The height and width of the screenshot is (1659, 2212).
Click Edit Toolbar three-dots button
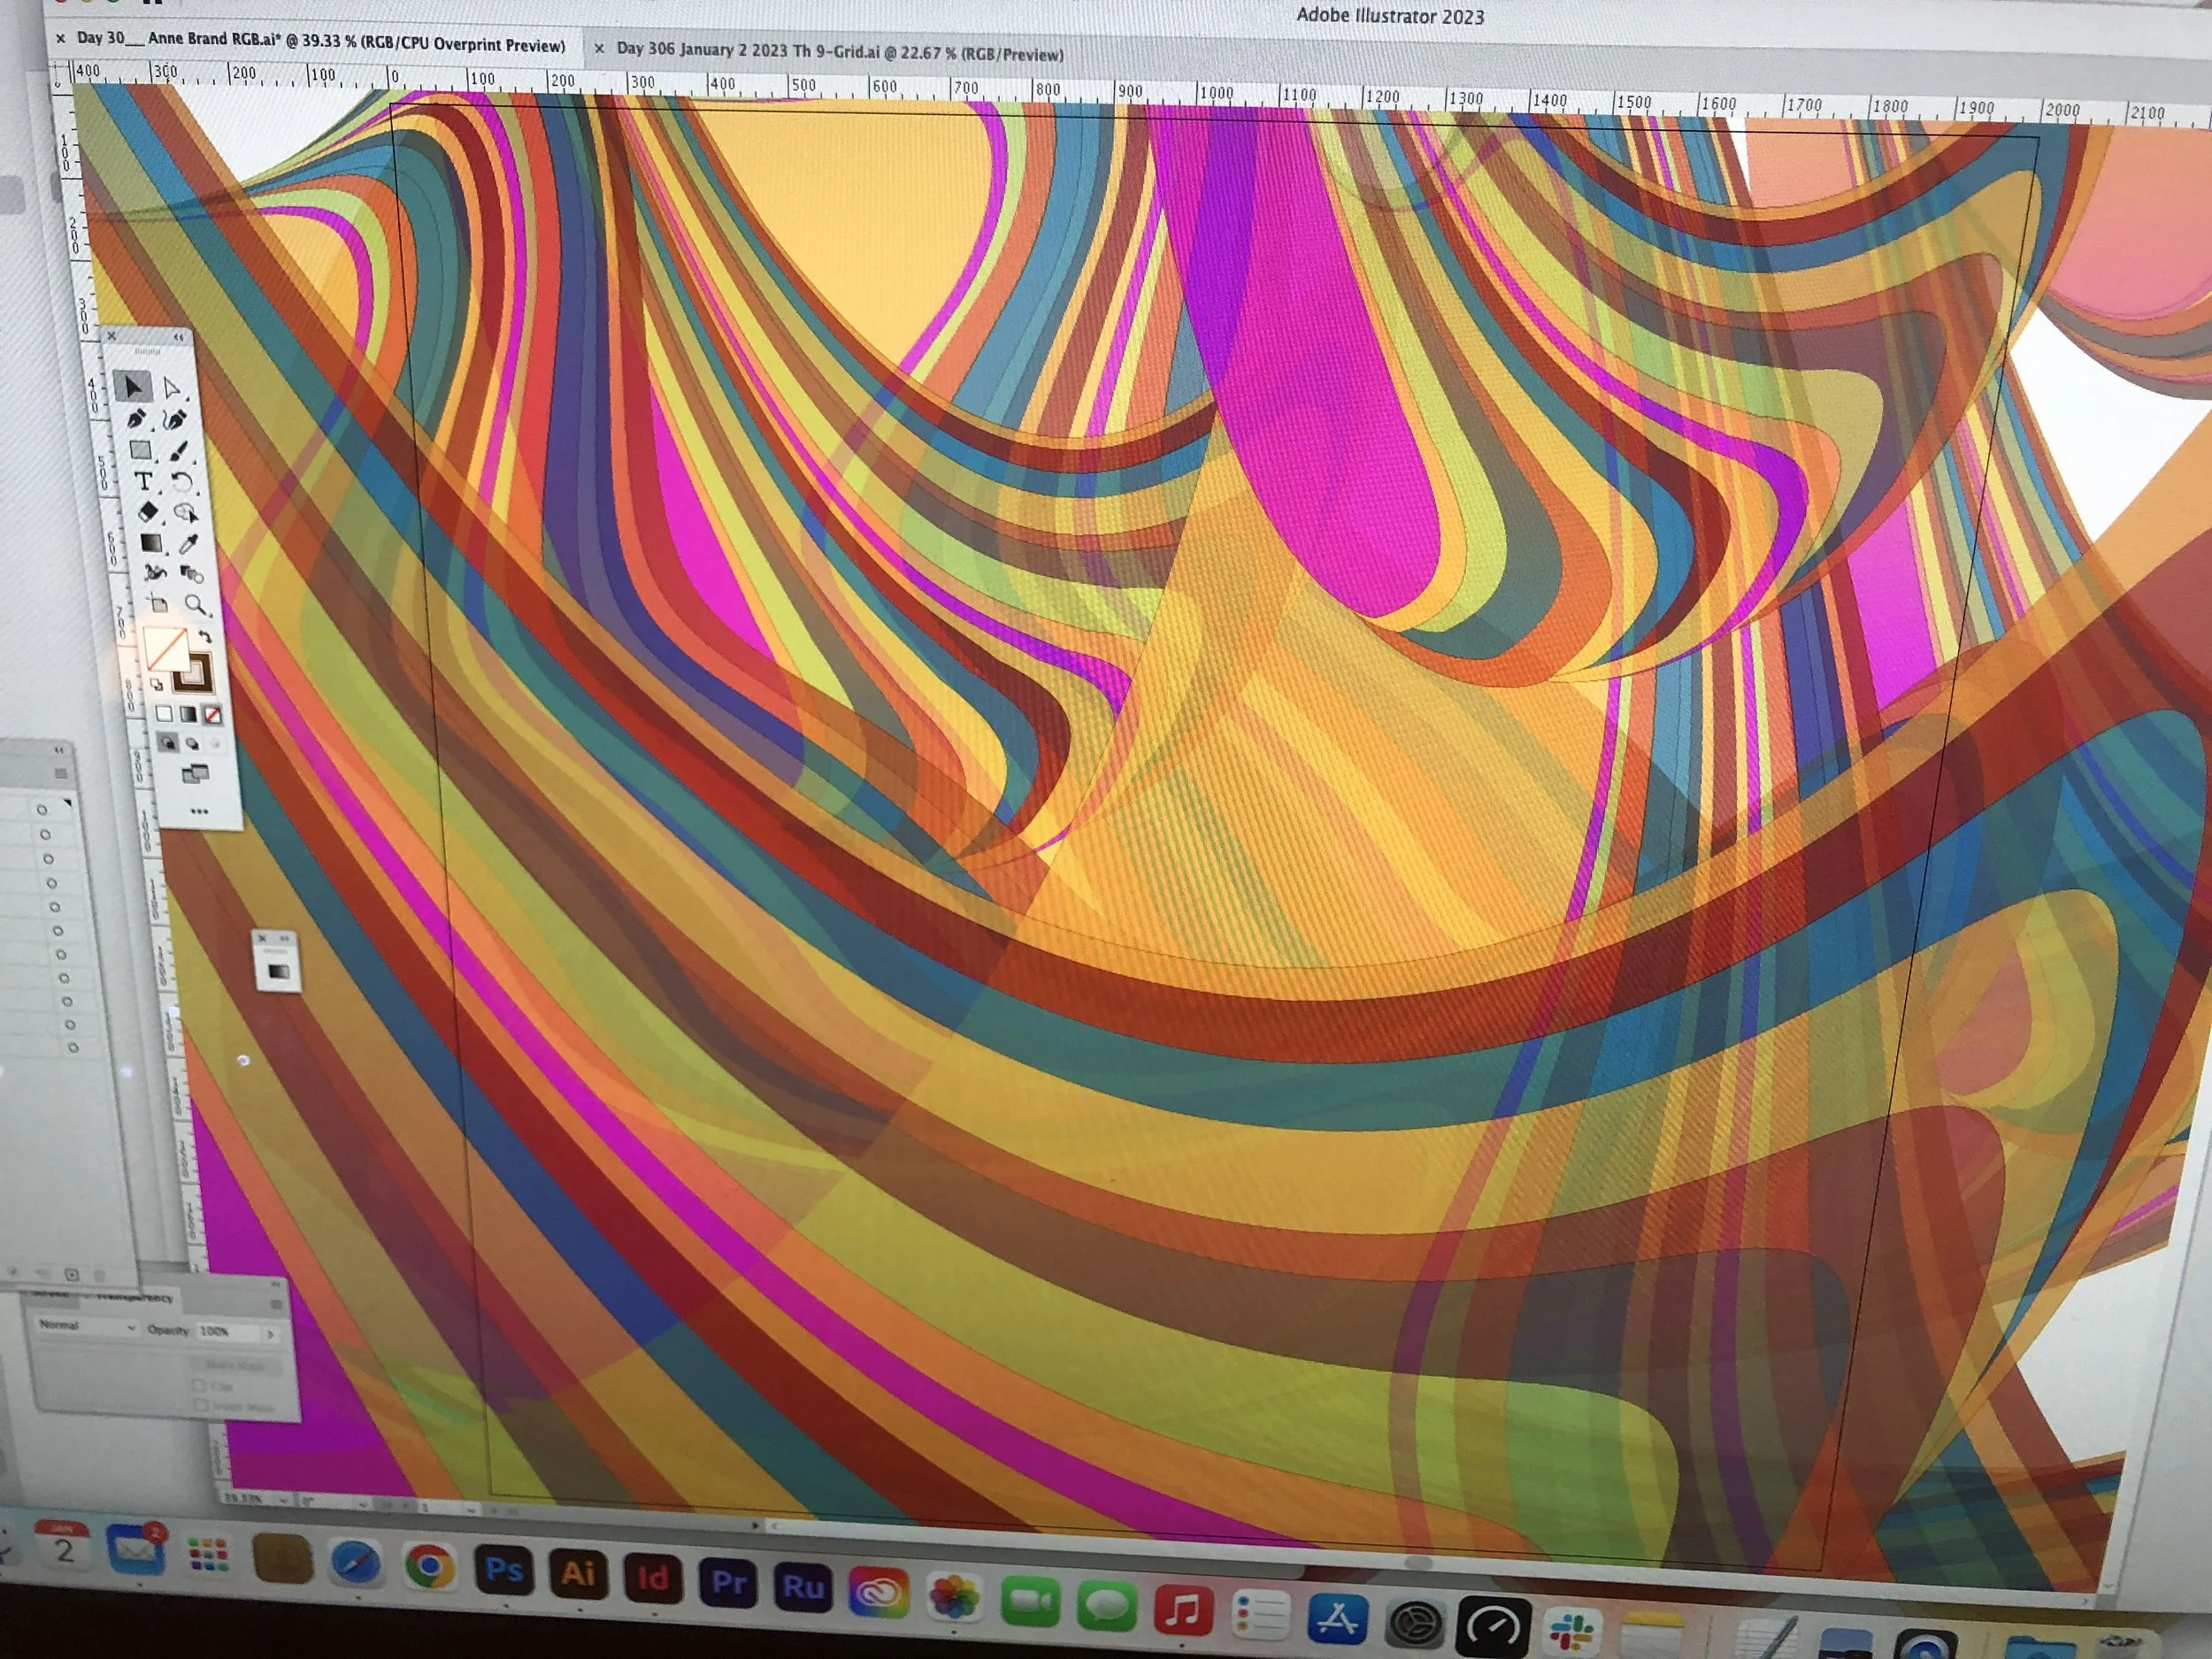coord(199,811)
